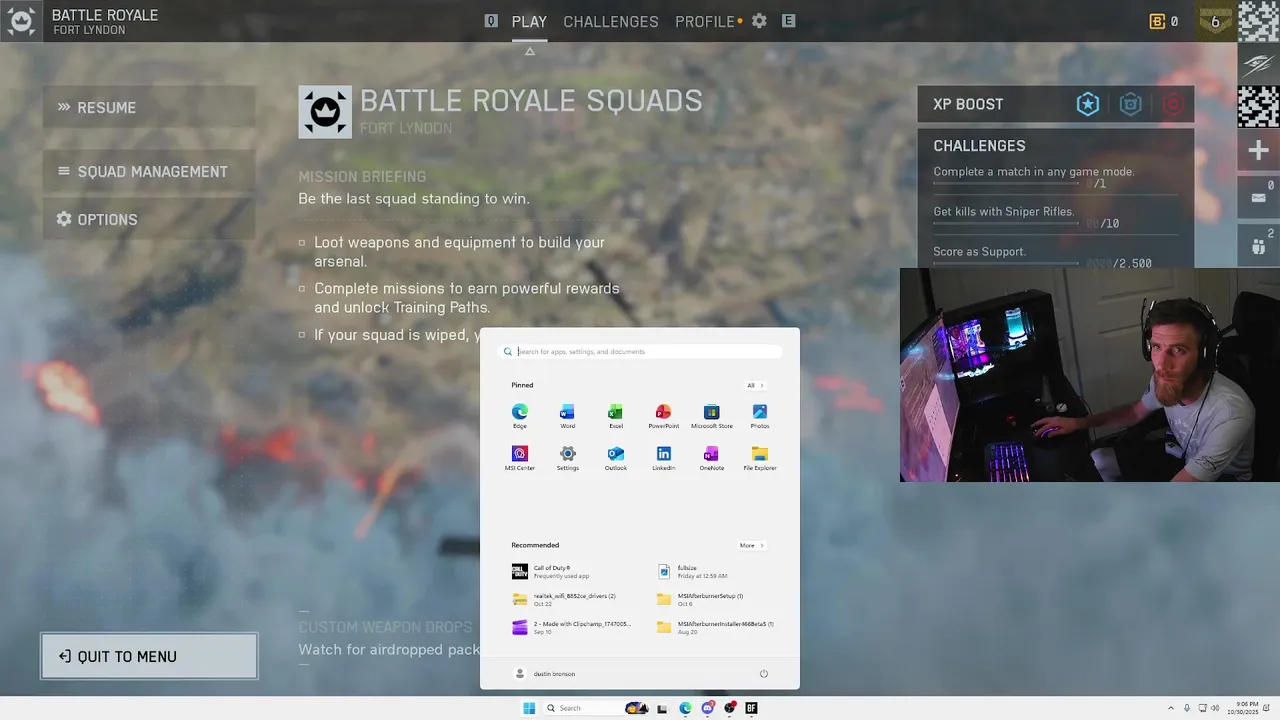Open MSIAfterburnerSetup (1) recommended folder
The height and width of the screenshot is (720, 1280).
point(702,599)
